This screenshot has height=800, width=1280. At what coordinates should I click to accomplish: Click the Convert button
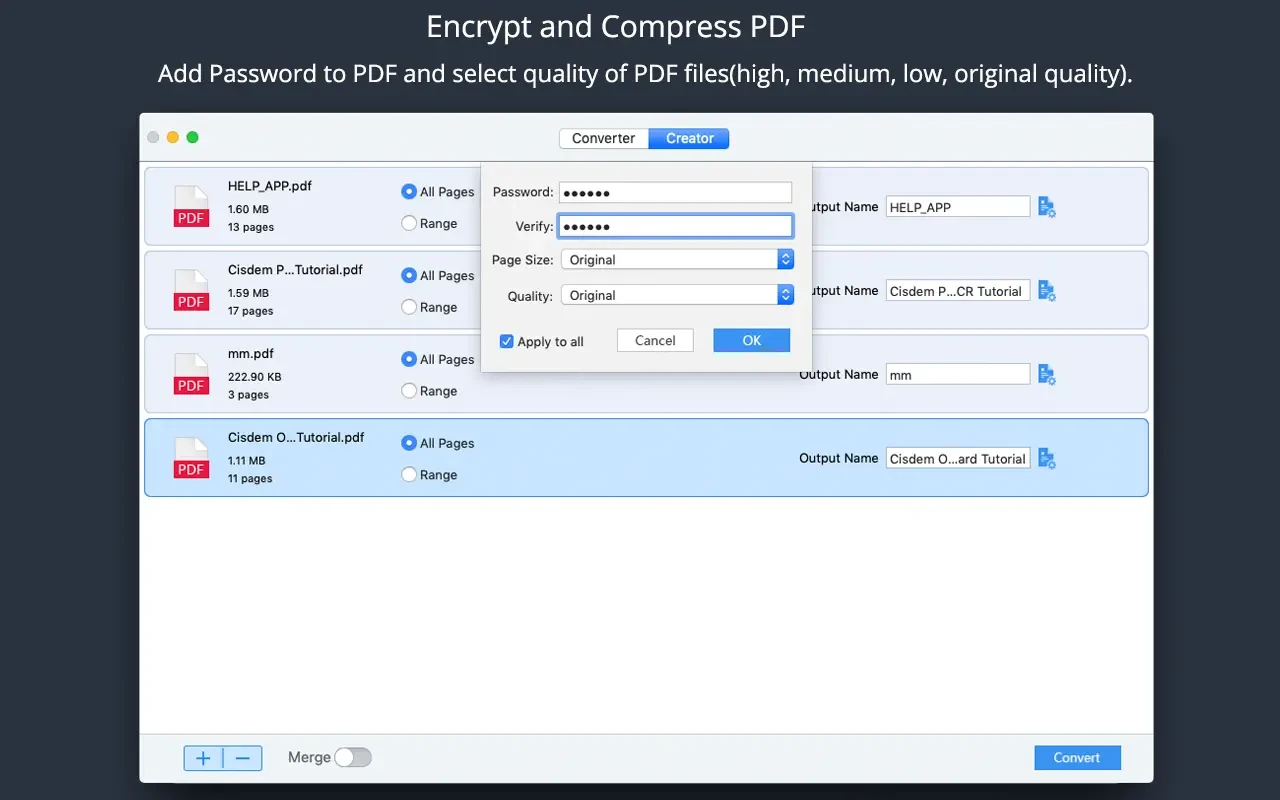(1077, 758)
